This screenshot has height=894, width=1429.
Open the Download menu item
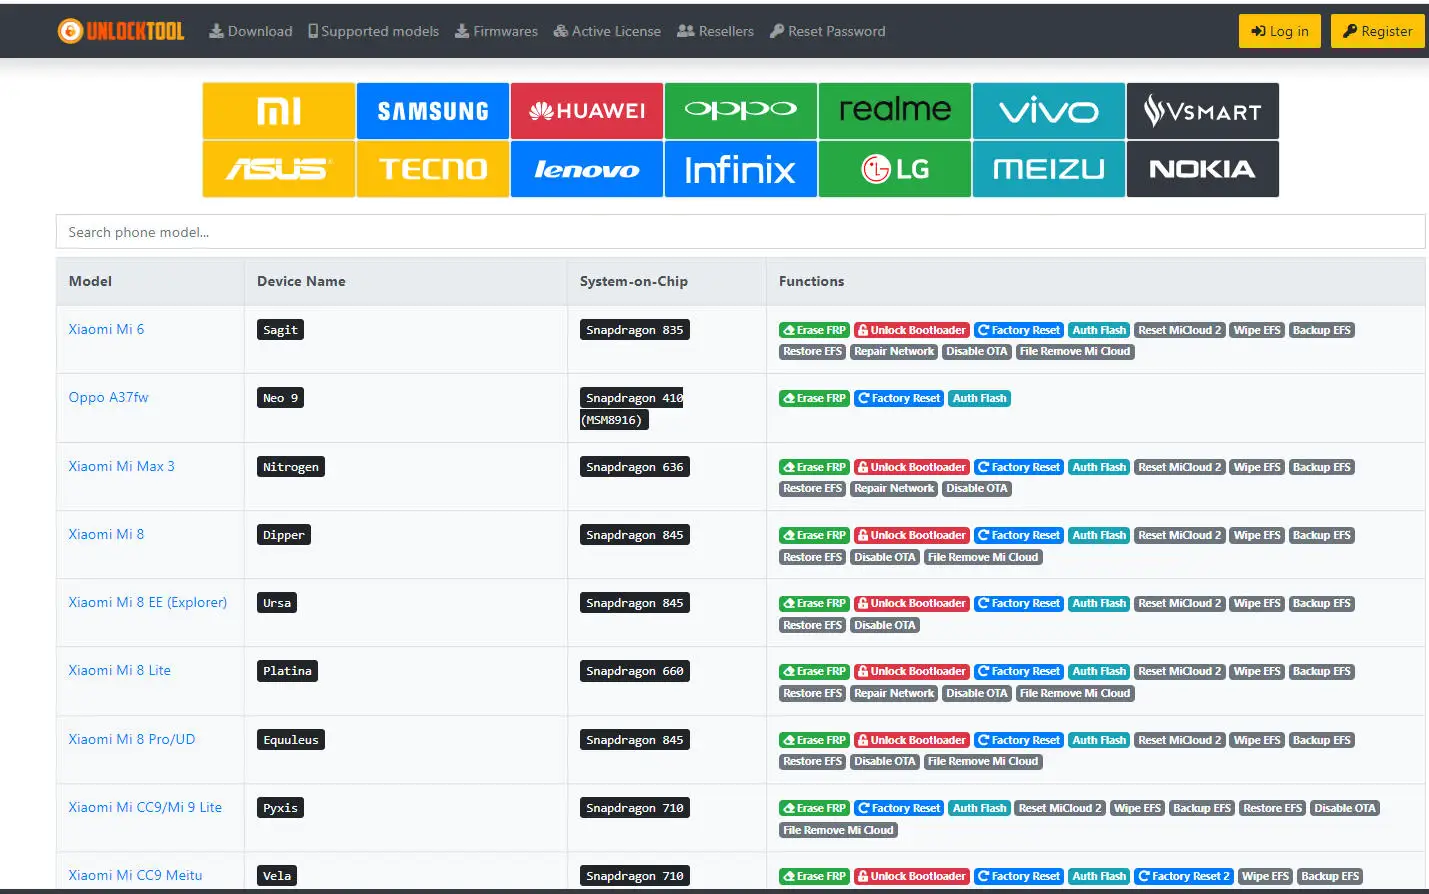tap(250, 31)
